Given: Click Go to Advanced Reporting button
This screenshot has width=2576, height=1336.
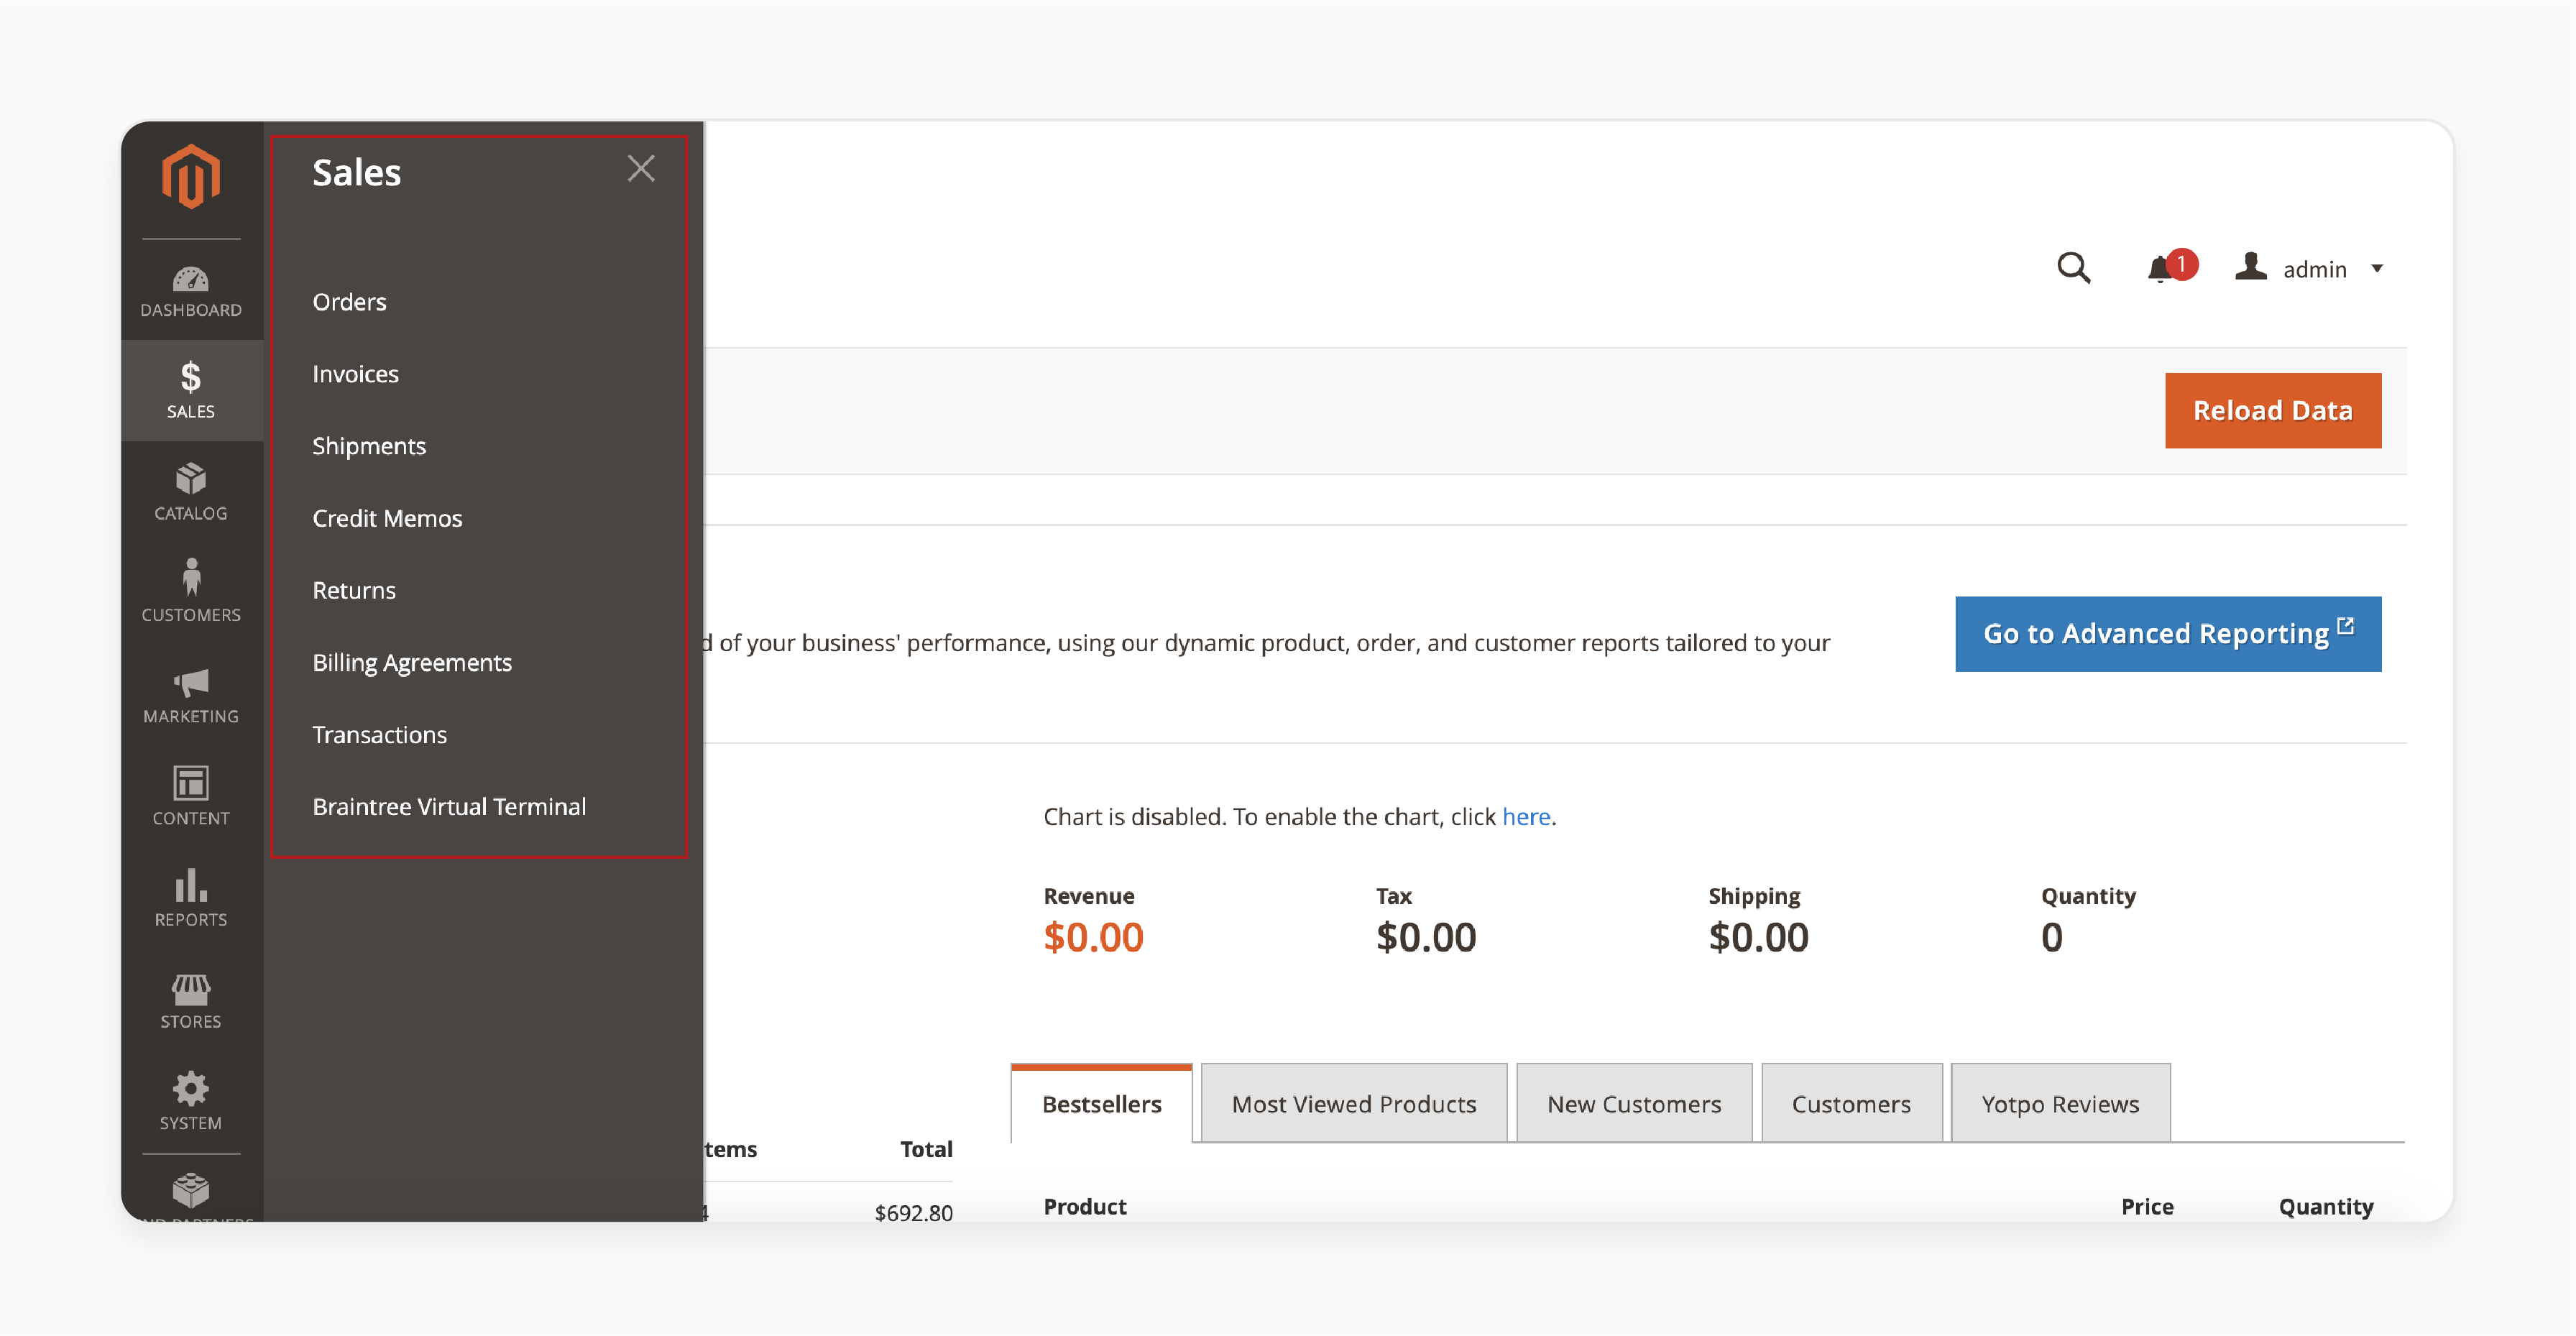Looking at the screenshot, I should [x=2168, y=634].
